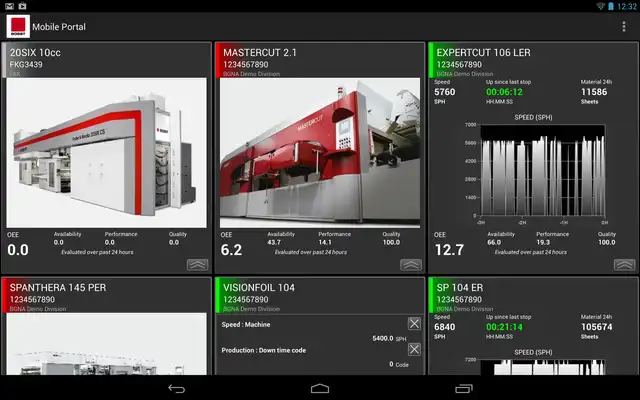Select the SPANTHERA 145 PER machine photo
This screenshot has width=640, height=400.
pos(107,344)
